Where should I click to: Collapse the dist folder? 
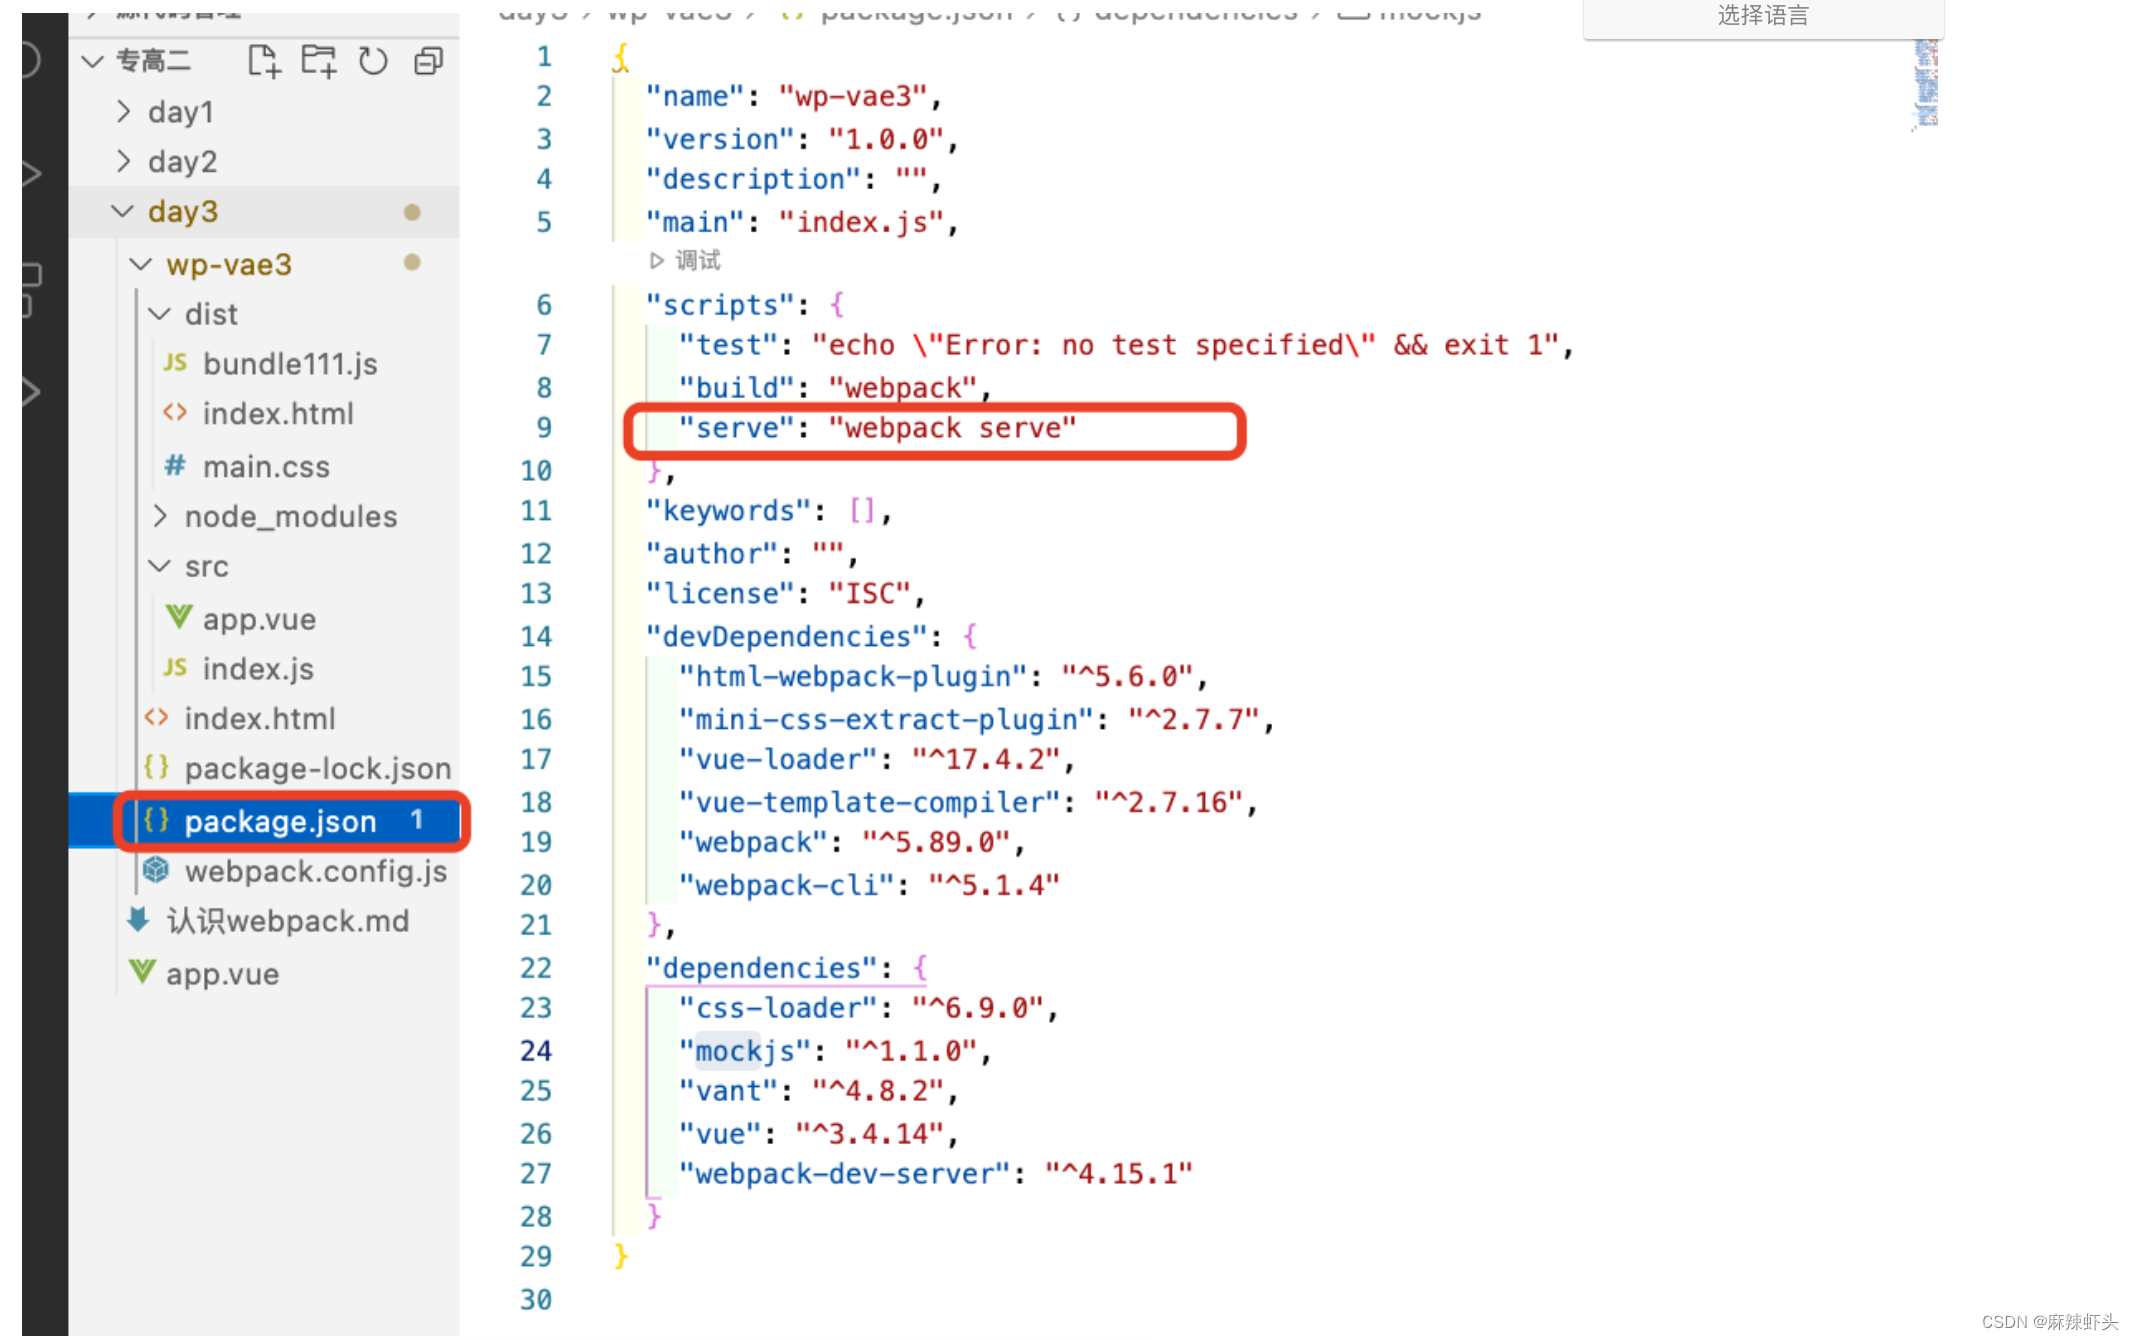(211, 314)
